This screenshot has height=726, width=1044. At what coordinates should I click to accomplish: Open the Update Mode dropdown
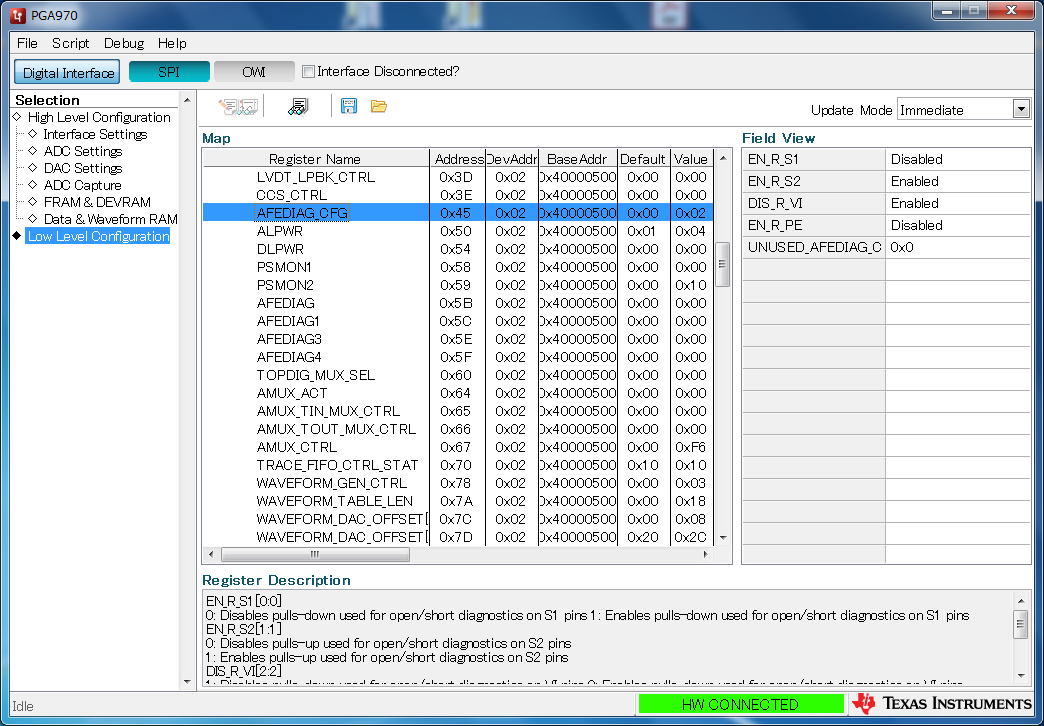pyautogui.click(x=1021, y=109)
